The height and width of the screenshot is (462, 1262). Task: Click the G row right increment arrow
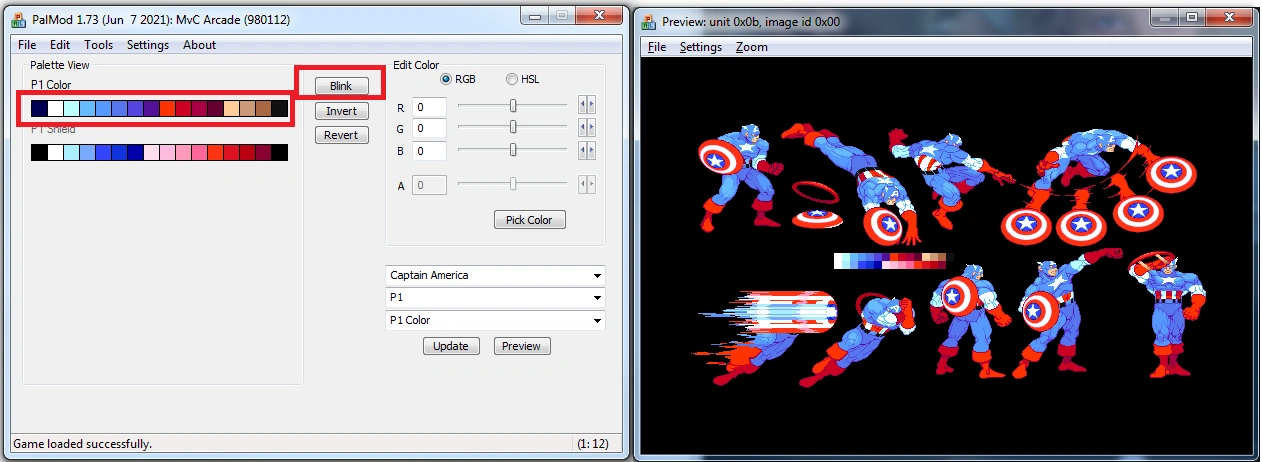[x=592, y=127]
